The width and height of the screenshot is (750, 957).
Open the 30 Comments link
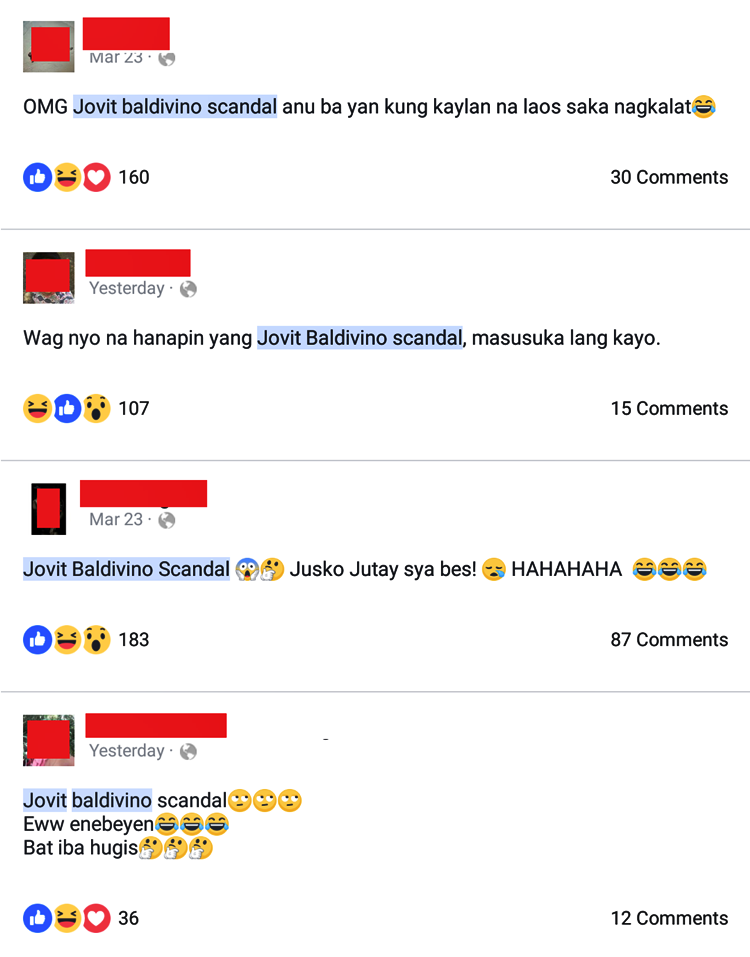point(669,177)
